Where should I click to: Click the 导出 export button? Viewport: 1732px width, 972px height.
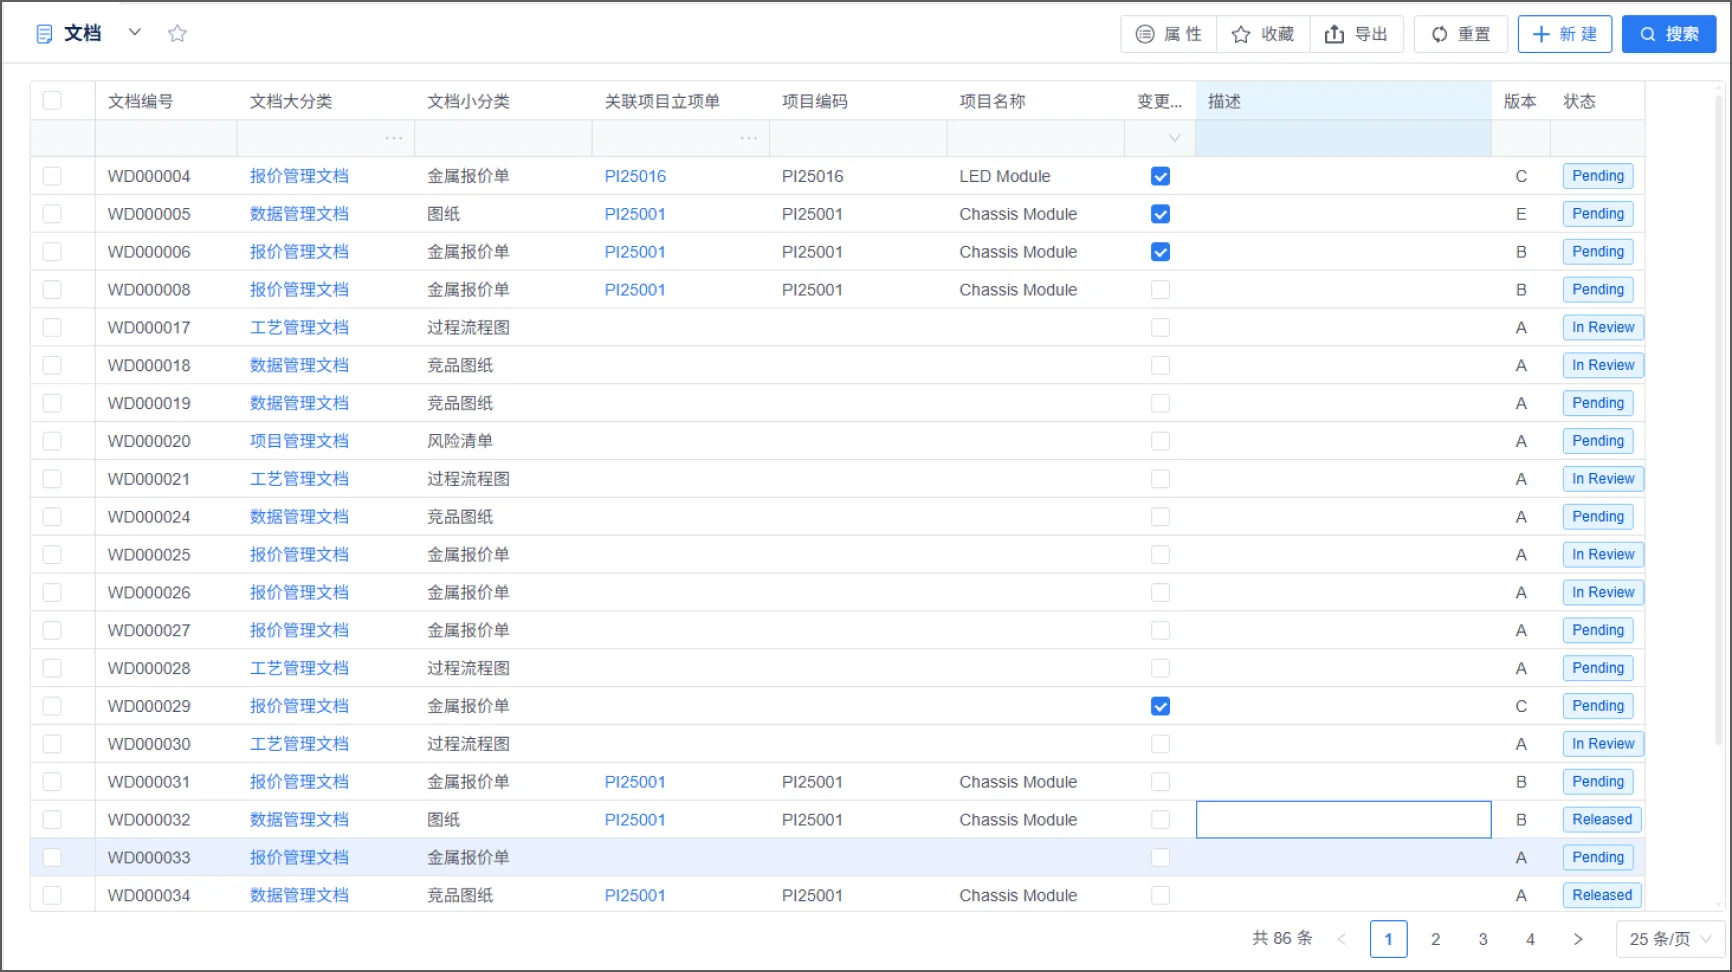[1357, 34]
